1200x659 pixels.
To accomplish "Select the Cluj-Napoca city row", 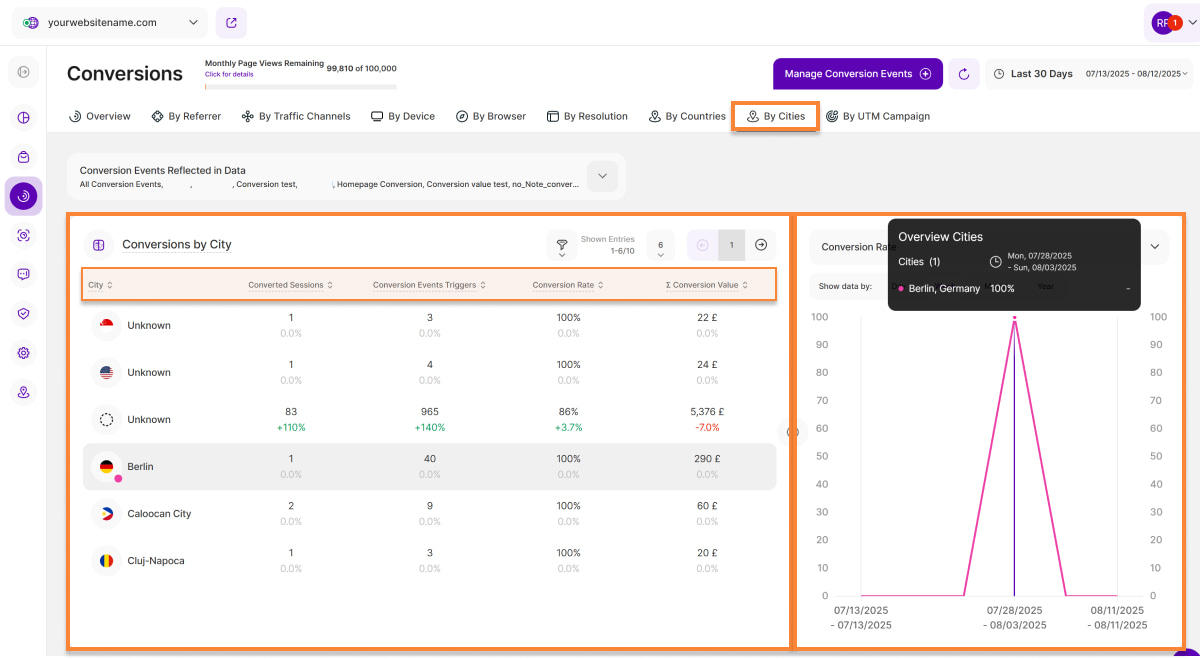I will pos(429,561).
